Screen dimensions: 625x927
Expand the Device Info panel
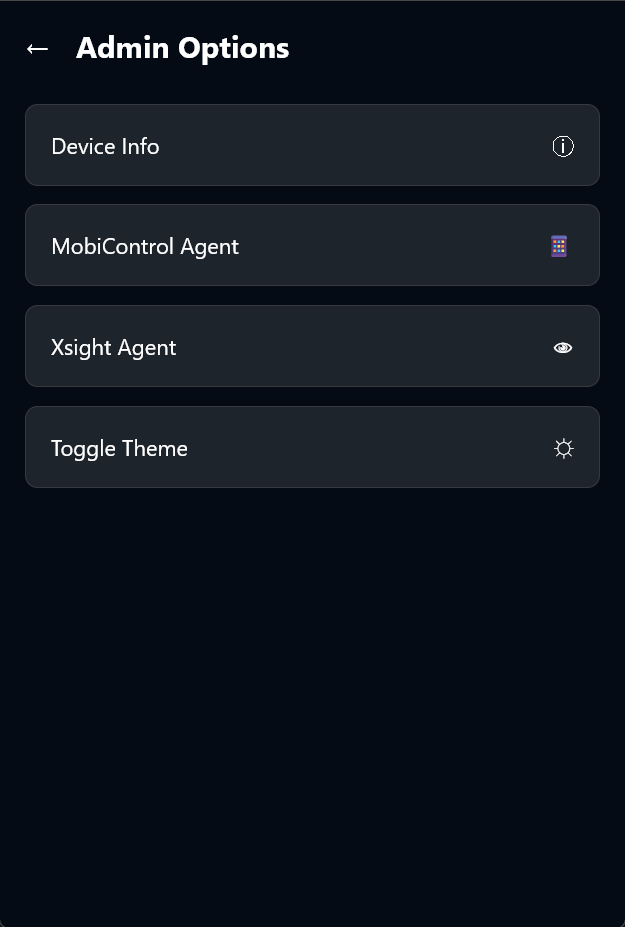coord(312,145)
